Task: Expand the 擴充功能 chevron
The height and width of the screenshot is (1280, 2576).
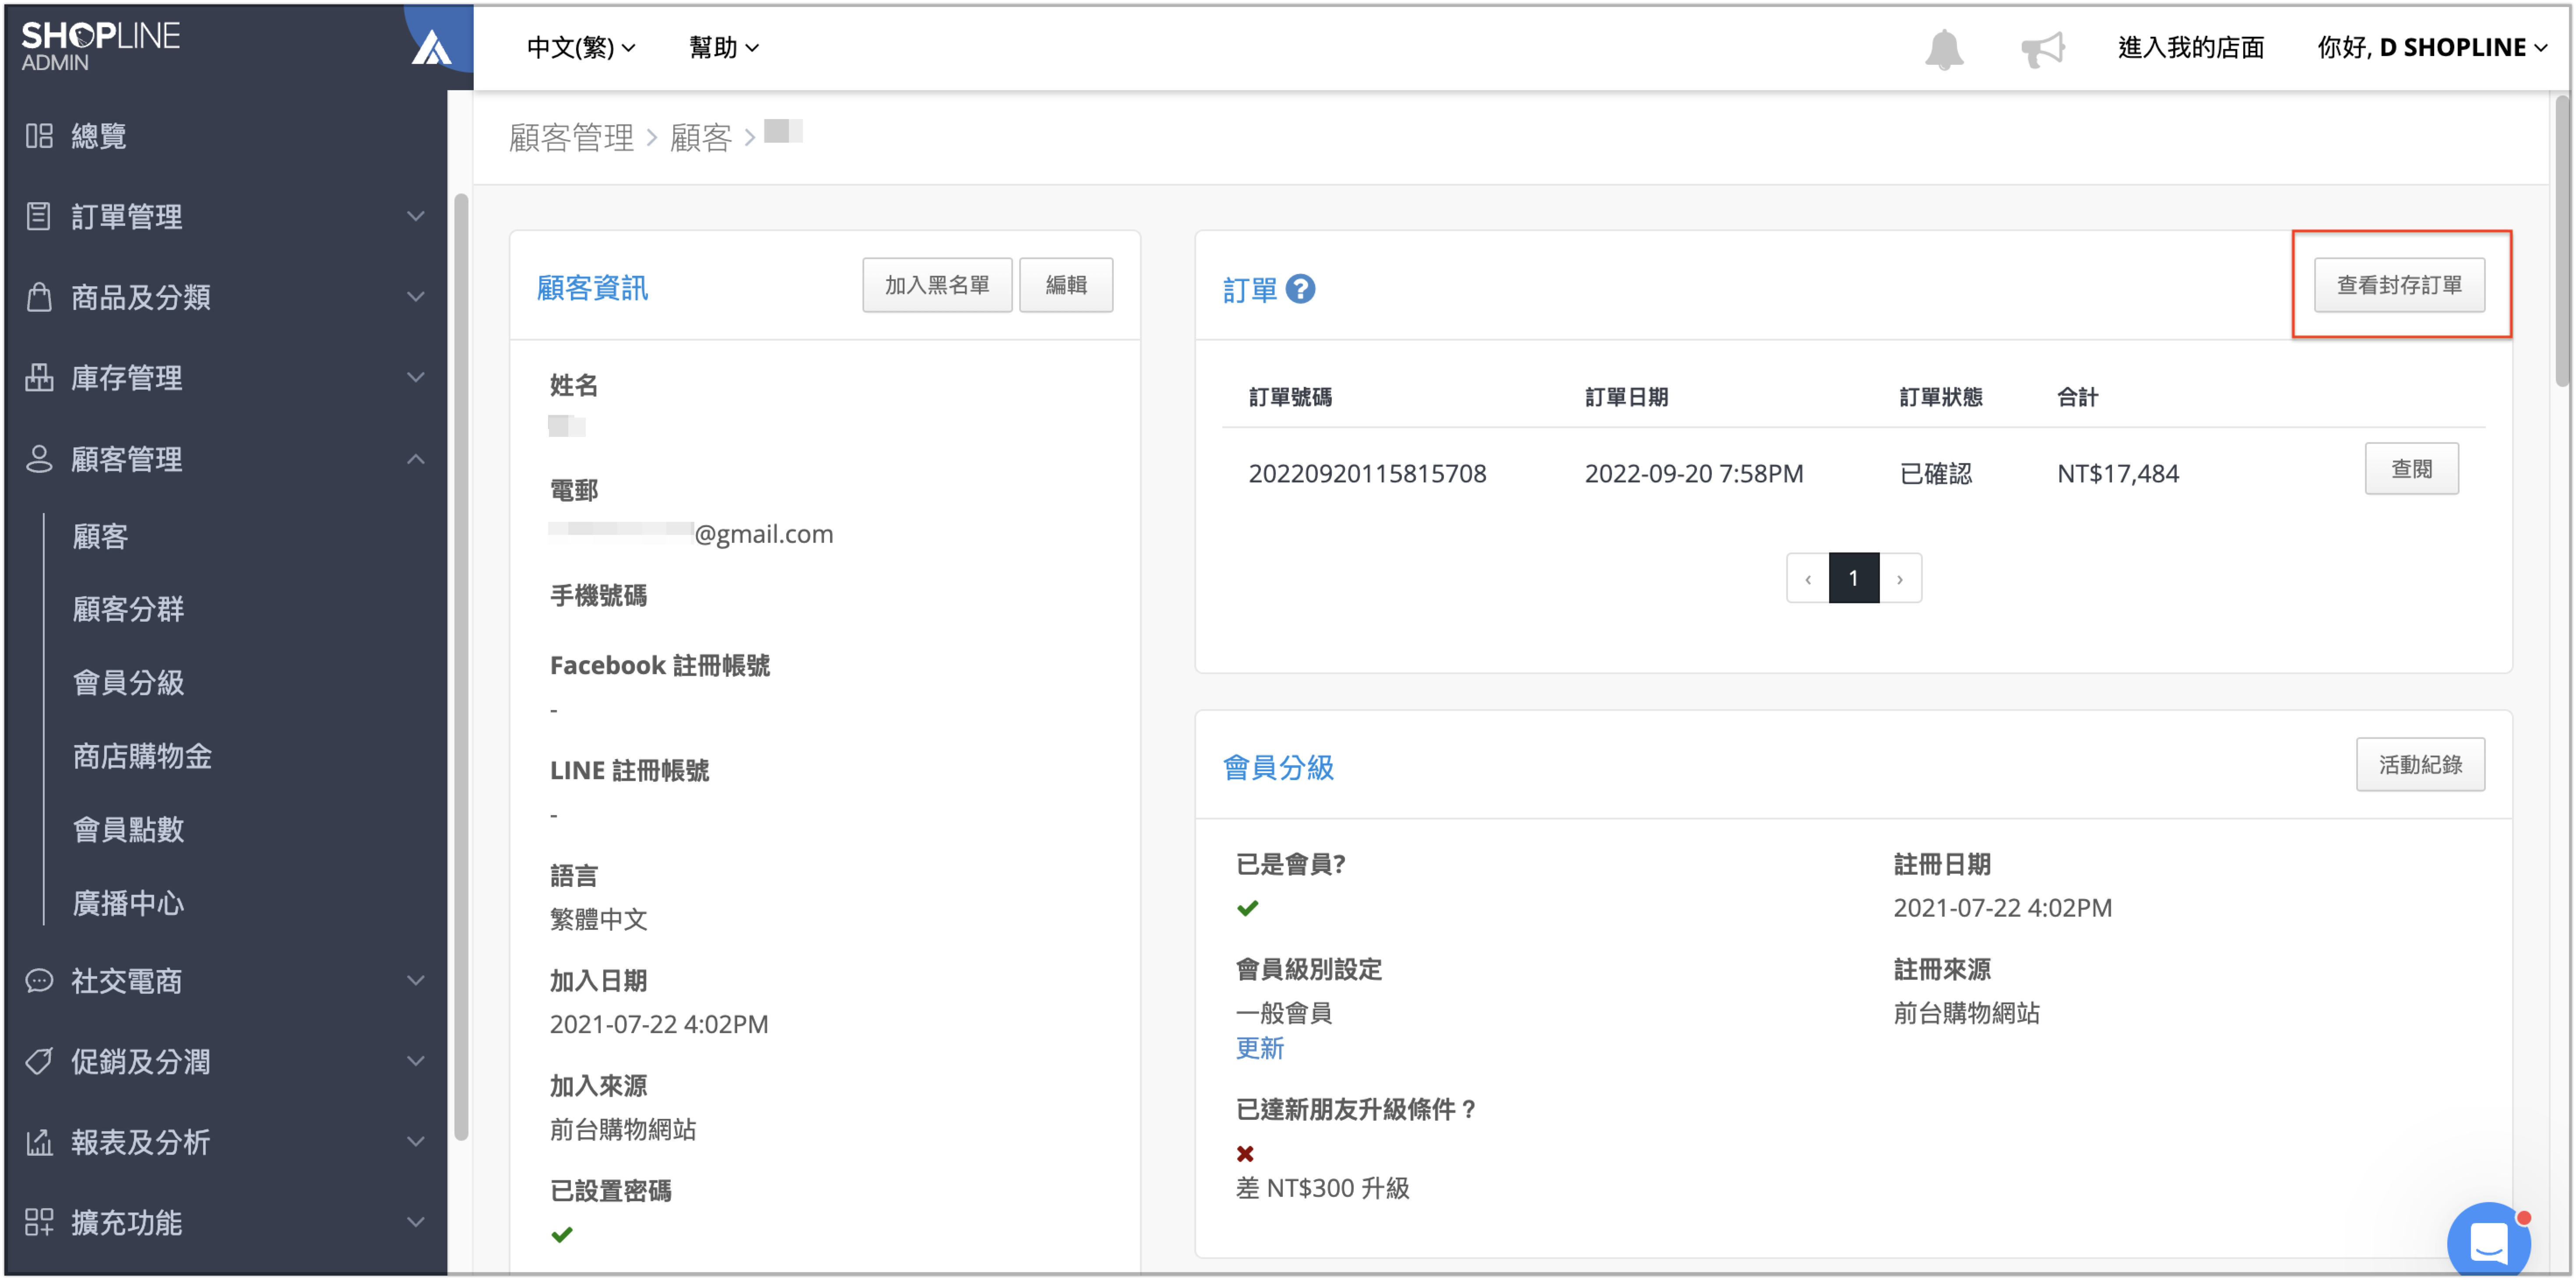Action: tap(416, 1222)
